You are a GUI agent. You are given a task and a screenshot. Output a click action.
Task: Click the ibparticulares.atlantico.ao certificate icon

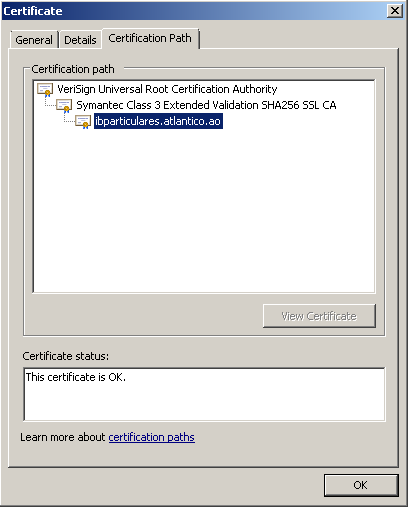point(83,122)
